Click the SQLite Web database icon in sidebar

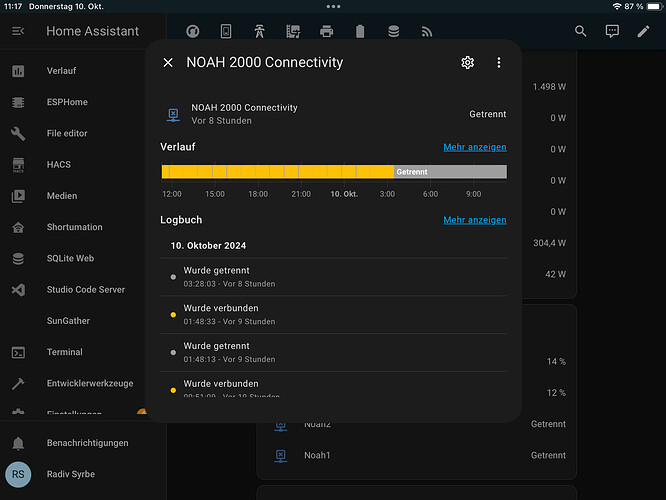18,258
